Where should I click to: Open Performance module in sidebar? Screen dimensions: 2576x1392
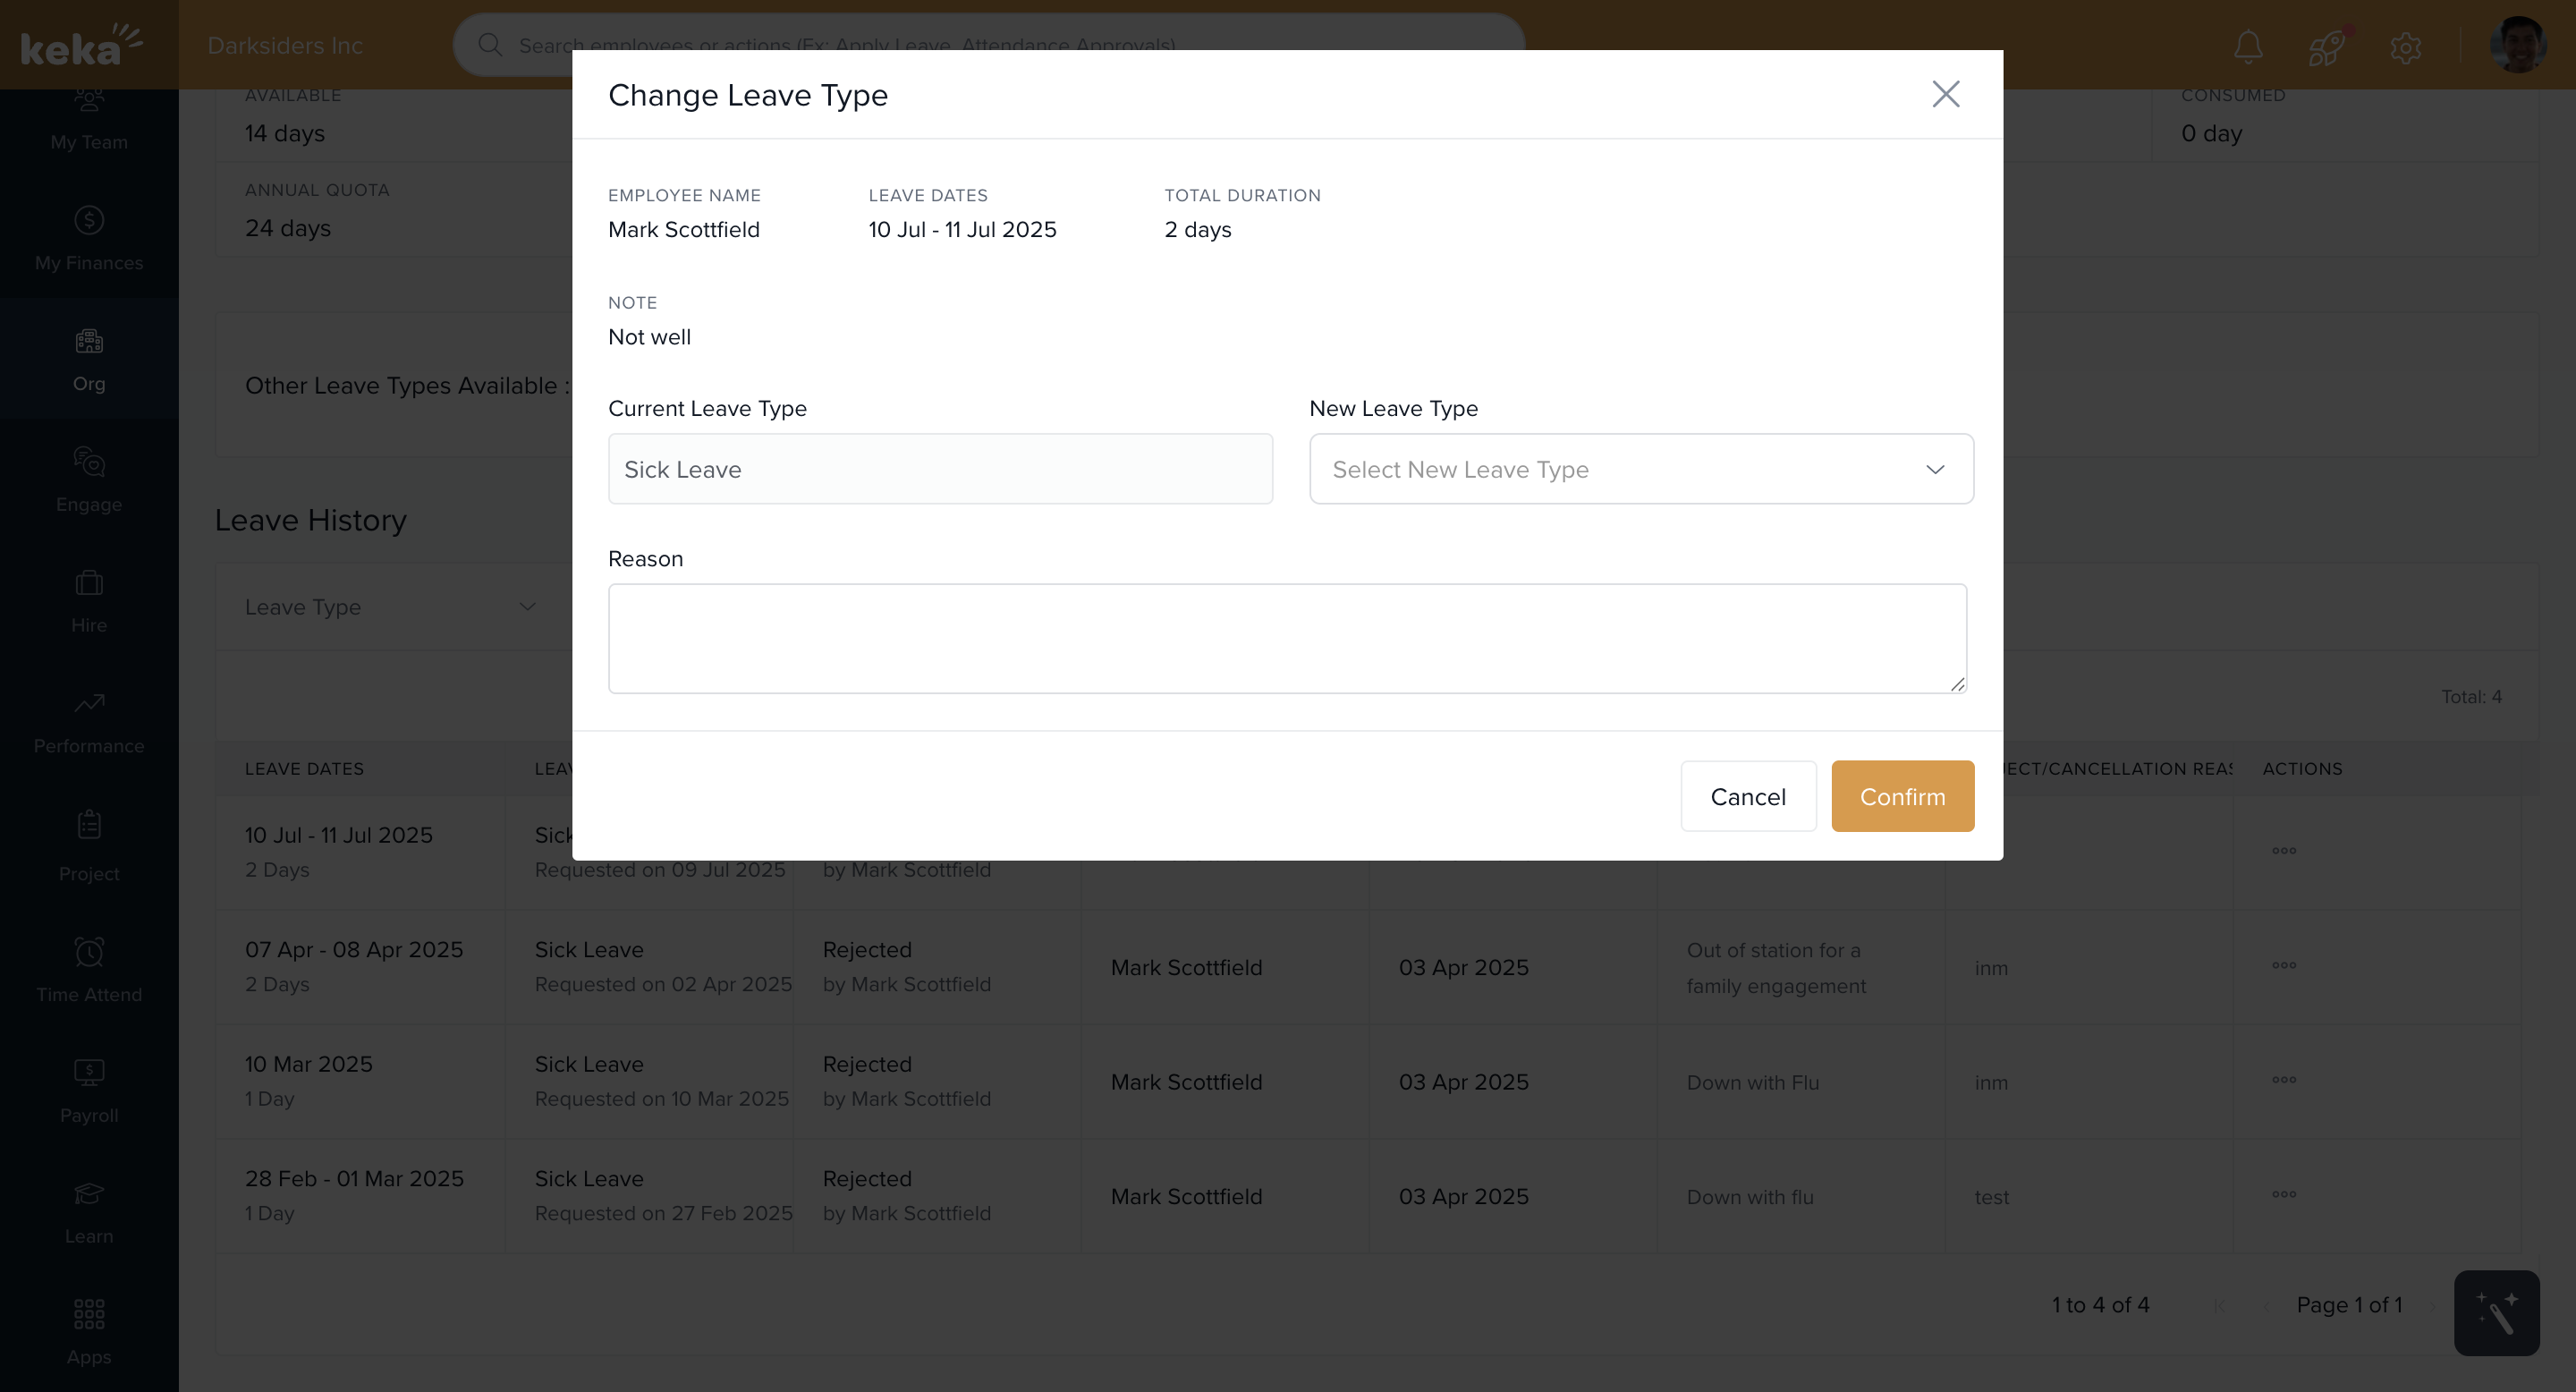click(89, 722)
